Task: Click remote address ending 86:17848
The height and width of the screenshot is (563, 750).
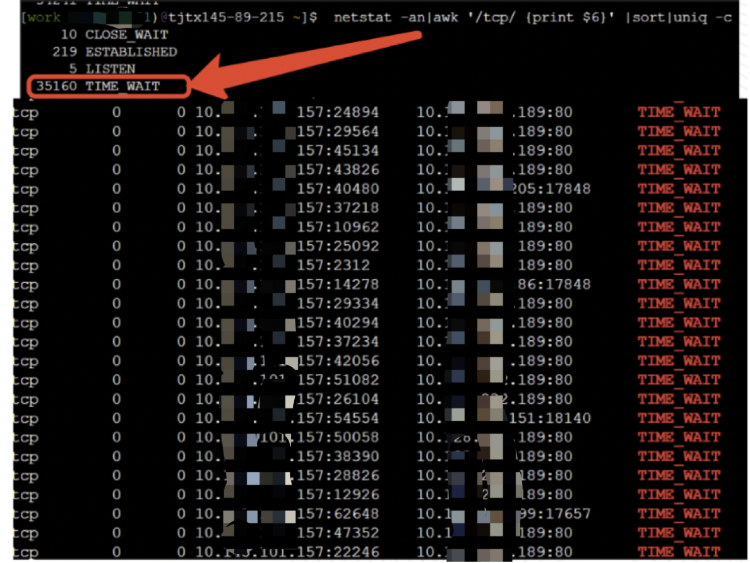Action: point(550,284)
